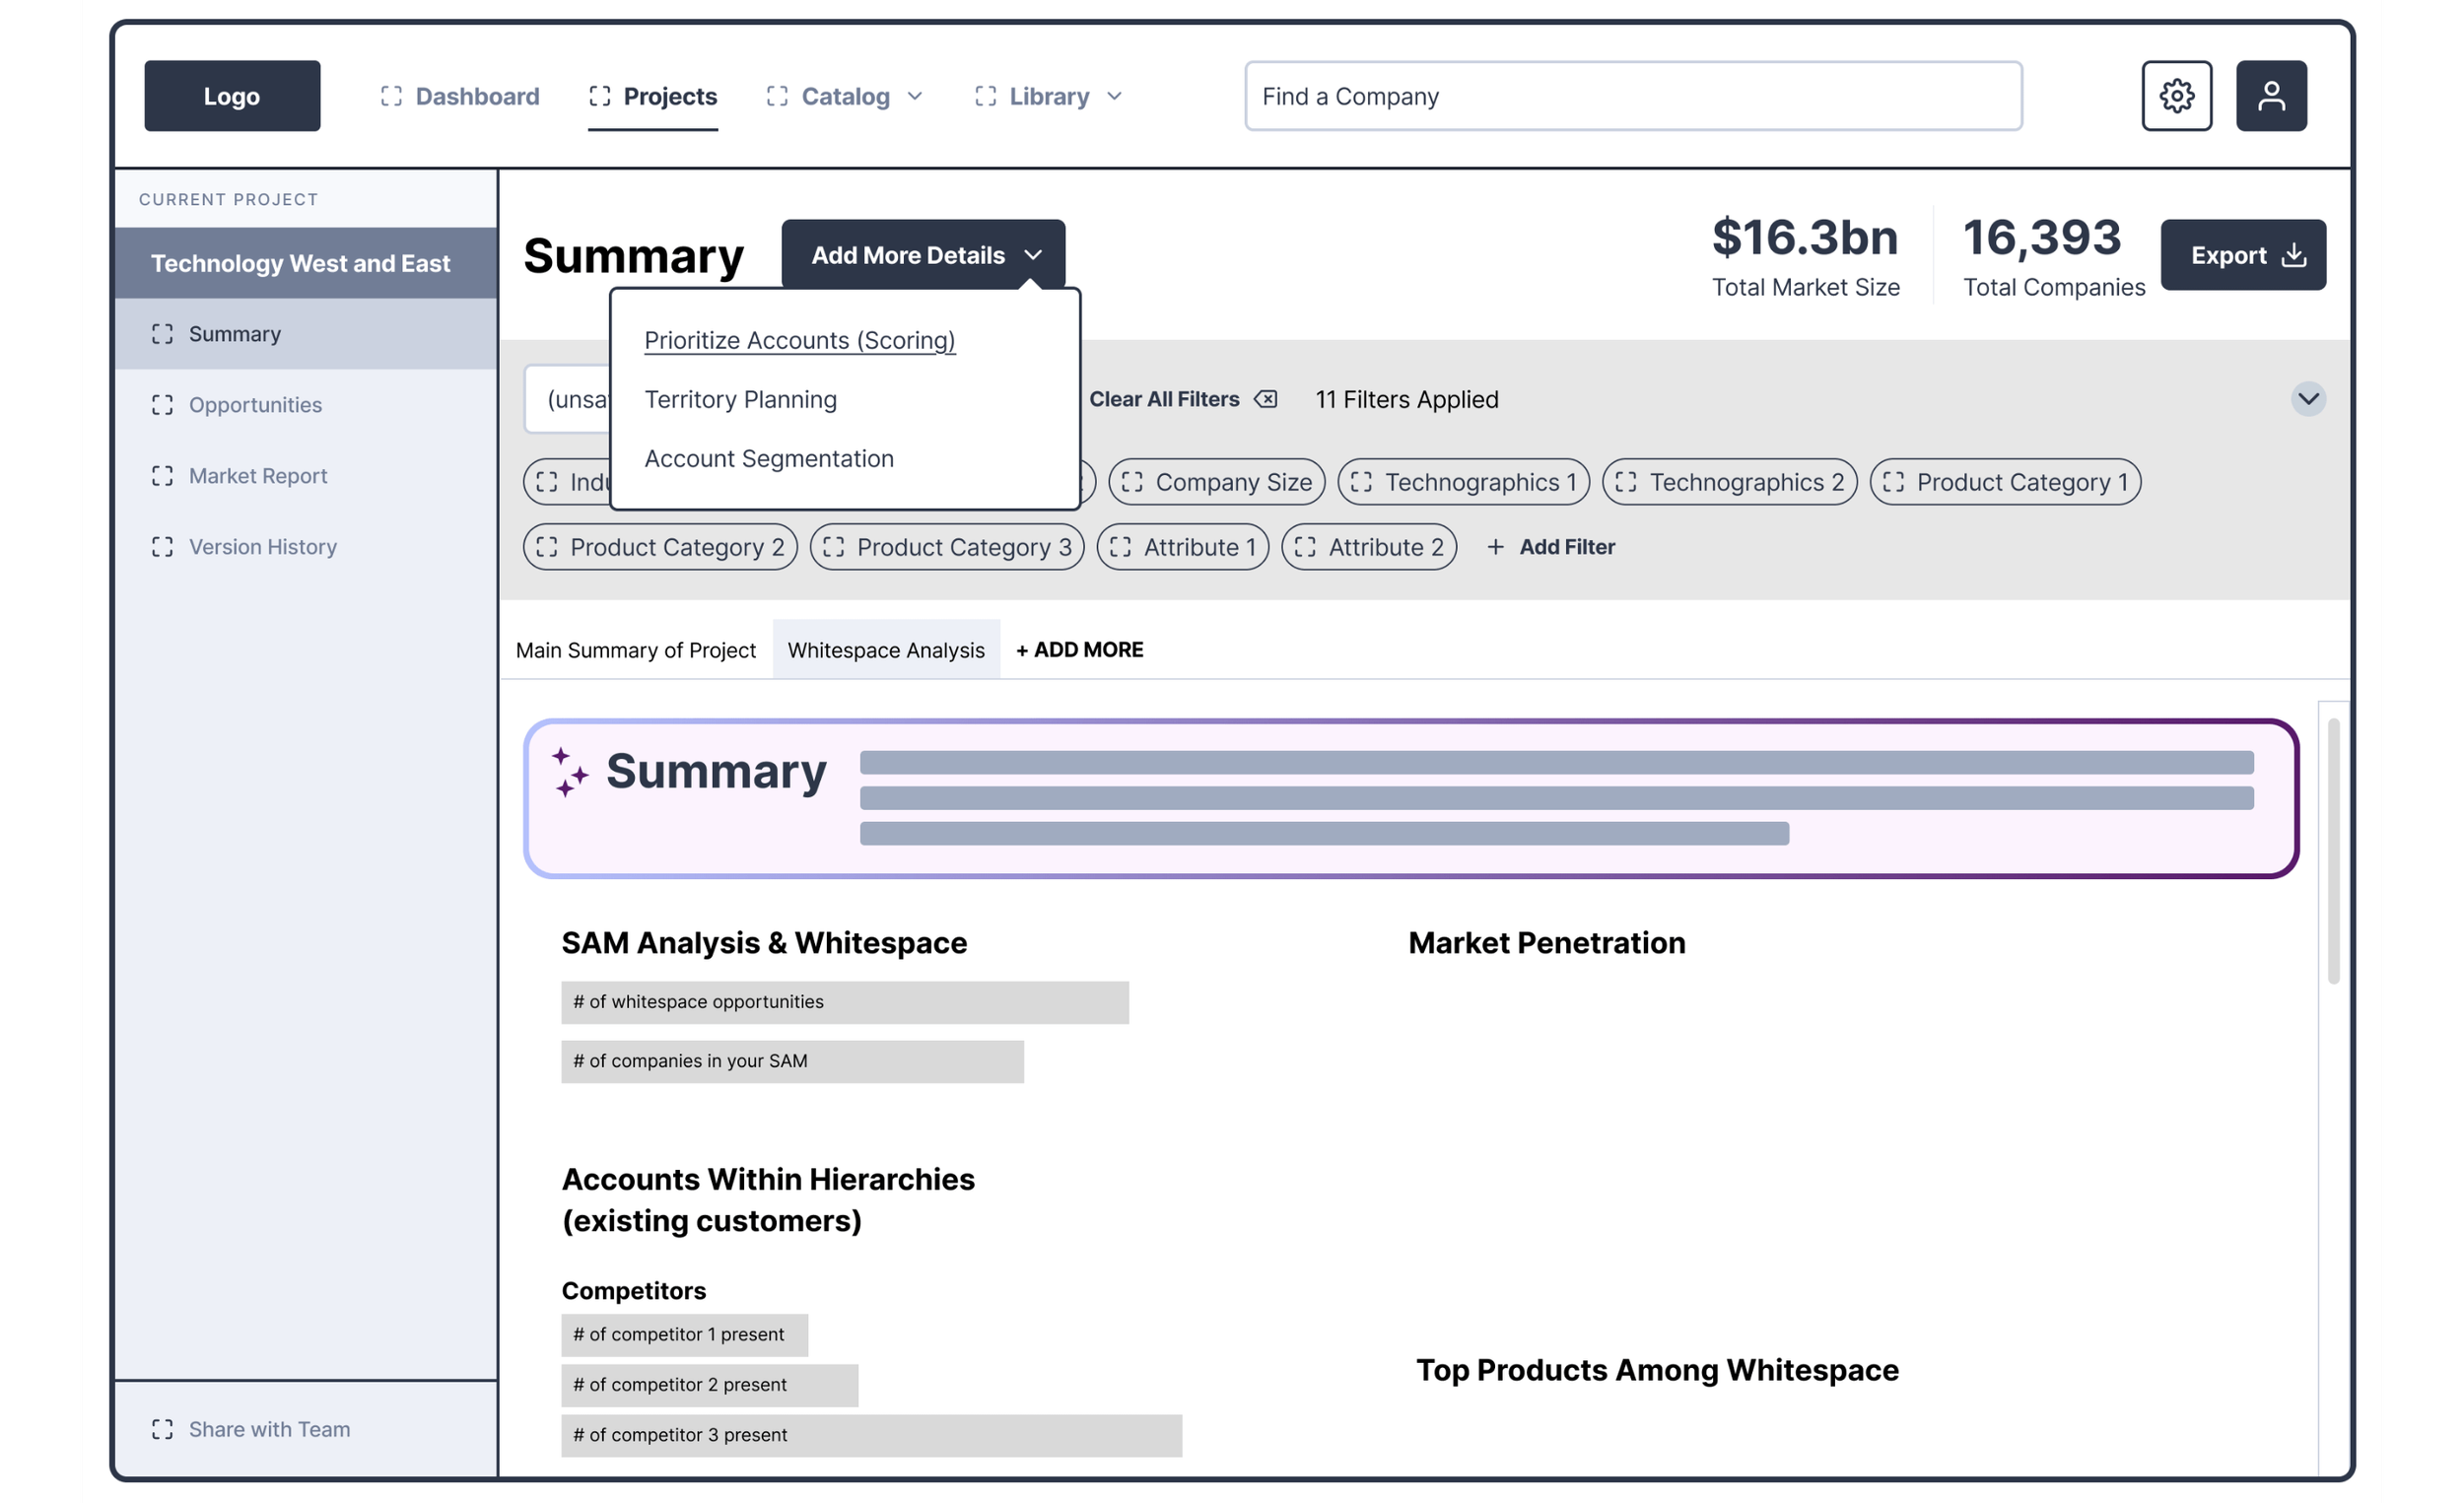
Task: Click the Clear All Filters backspace icon
Action: coord(1266,399)
